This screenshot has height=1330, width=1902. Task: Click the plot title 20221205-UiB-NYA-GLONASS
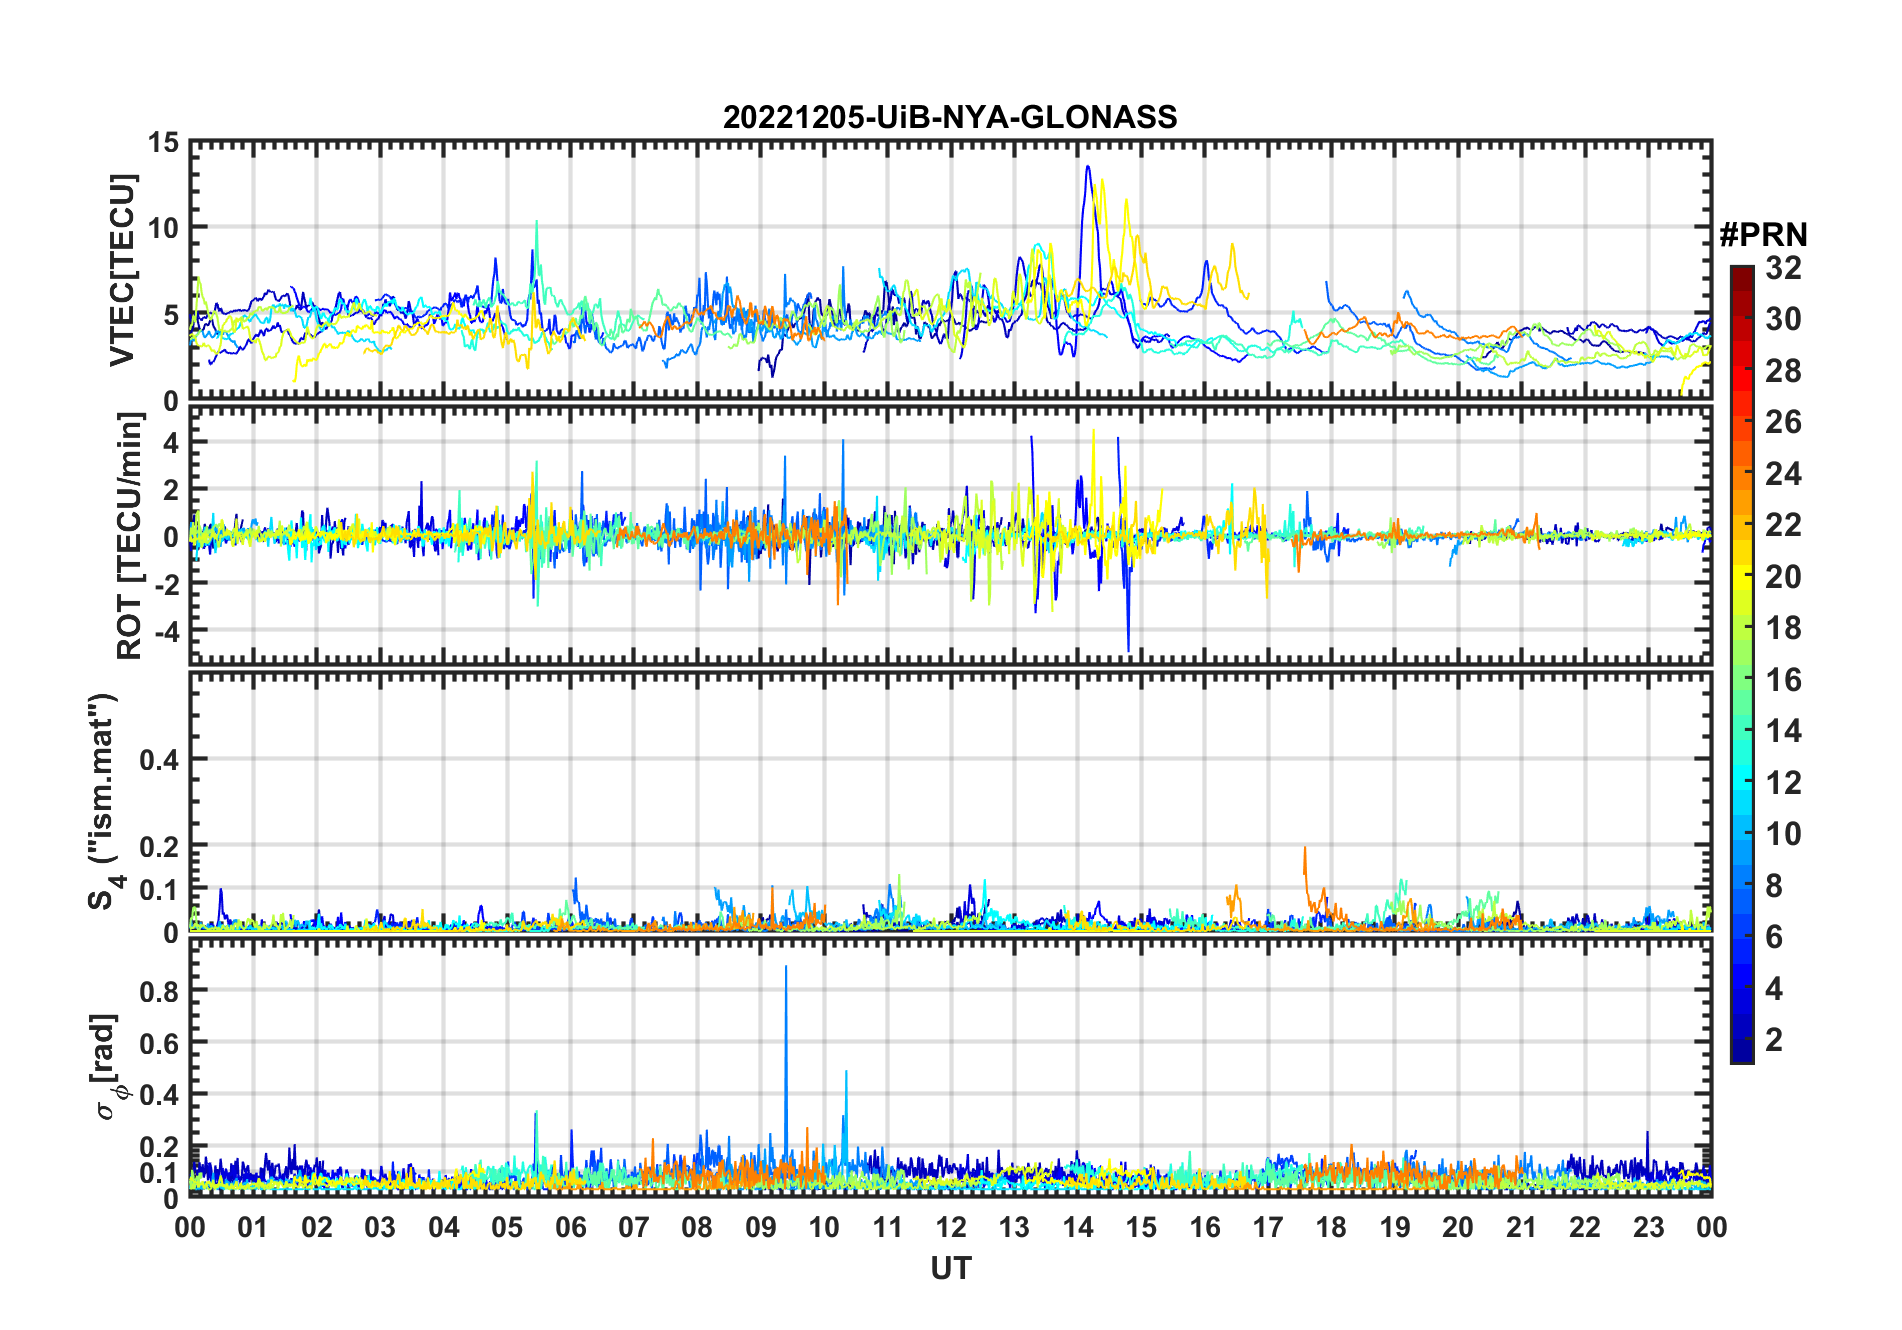[x=950, y=117]
